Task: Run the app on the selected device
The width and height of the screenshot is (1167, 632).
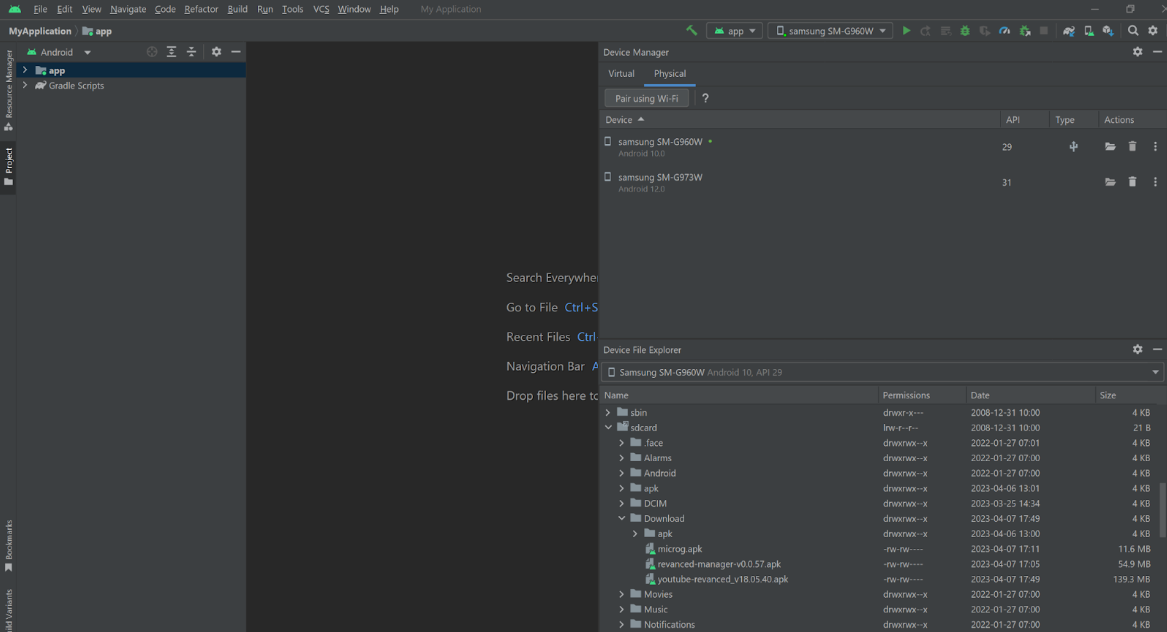Action: click(x=906, y=30)
